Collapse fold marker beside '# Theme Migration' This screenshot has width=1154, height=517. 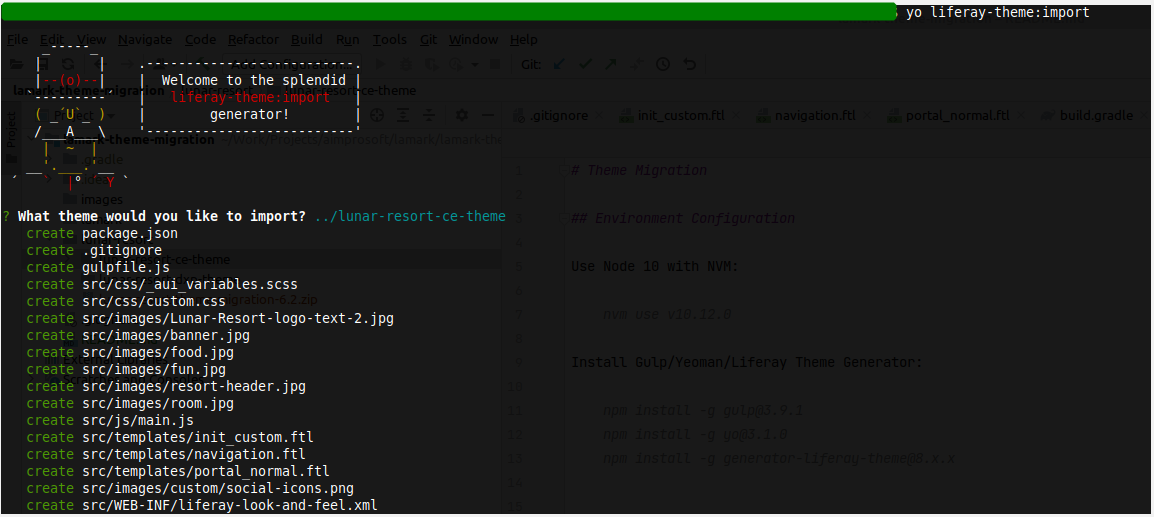tap(563, 170)
